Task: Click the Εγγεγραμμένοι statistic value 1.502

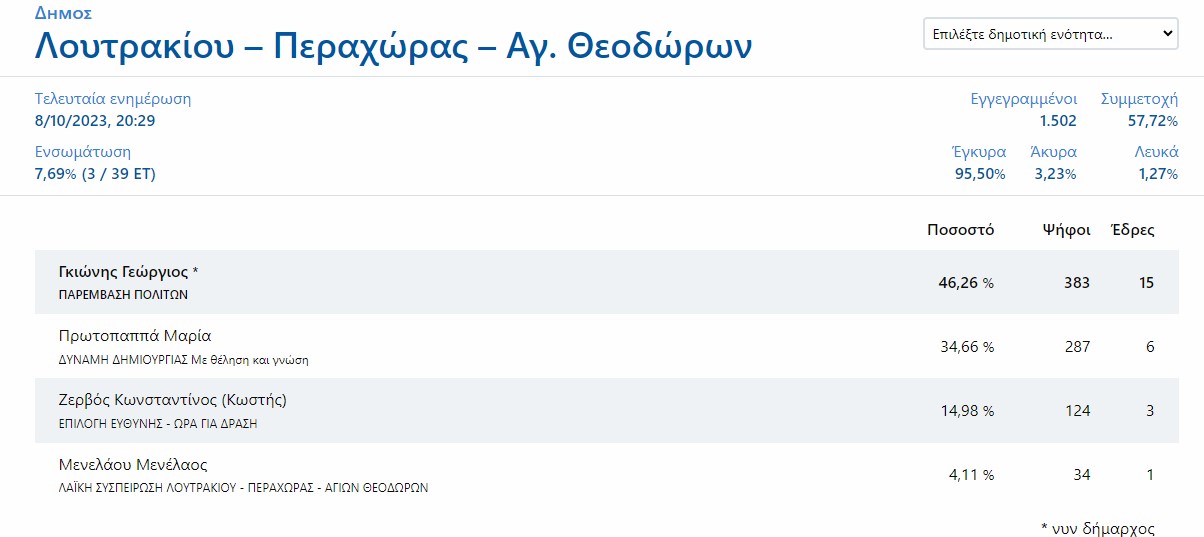Action: (x=1058, y=121)
